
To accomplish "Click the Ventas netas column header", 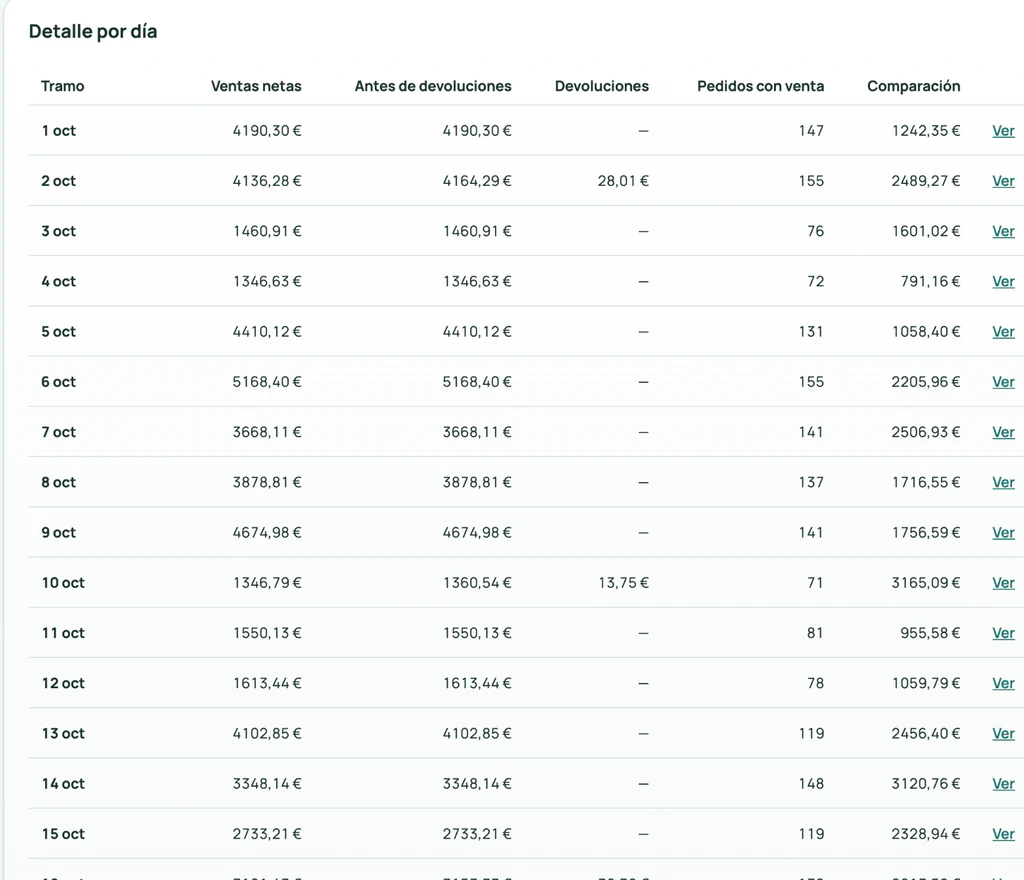I will pyautogui.click(x=256, y=86).
